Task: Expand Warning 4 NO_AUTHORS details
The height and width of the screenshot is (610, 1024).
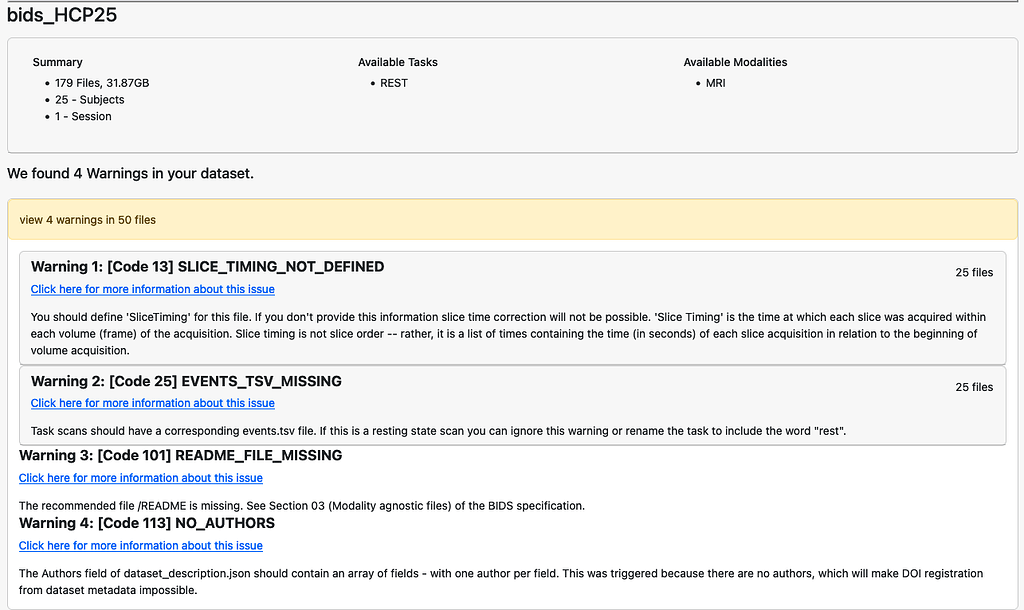Action: coord(147,522)
